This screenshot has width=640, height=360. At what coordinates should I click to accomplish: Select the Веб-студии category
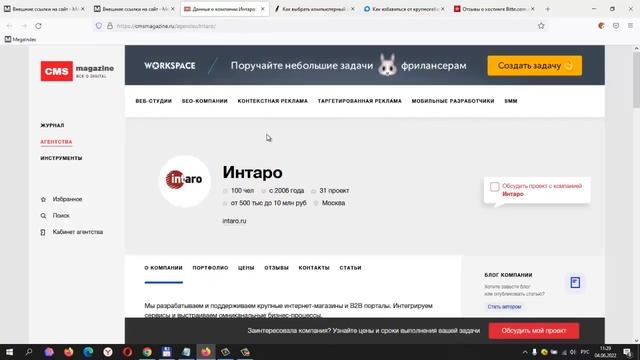[x=153, y=101]
